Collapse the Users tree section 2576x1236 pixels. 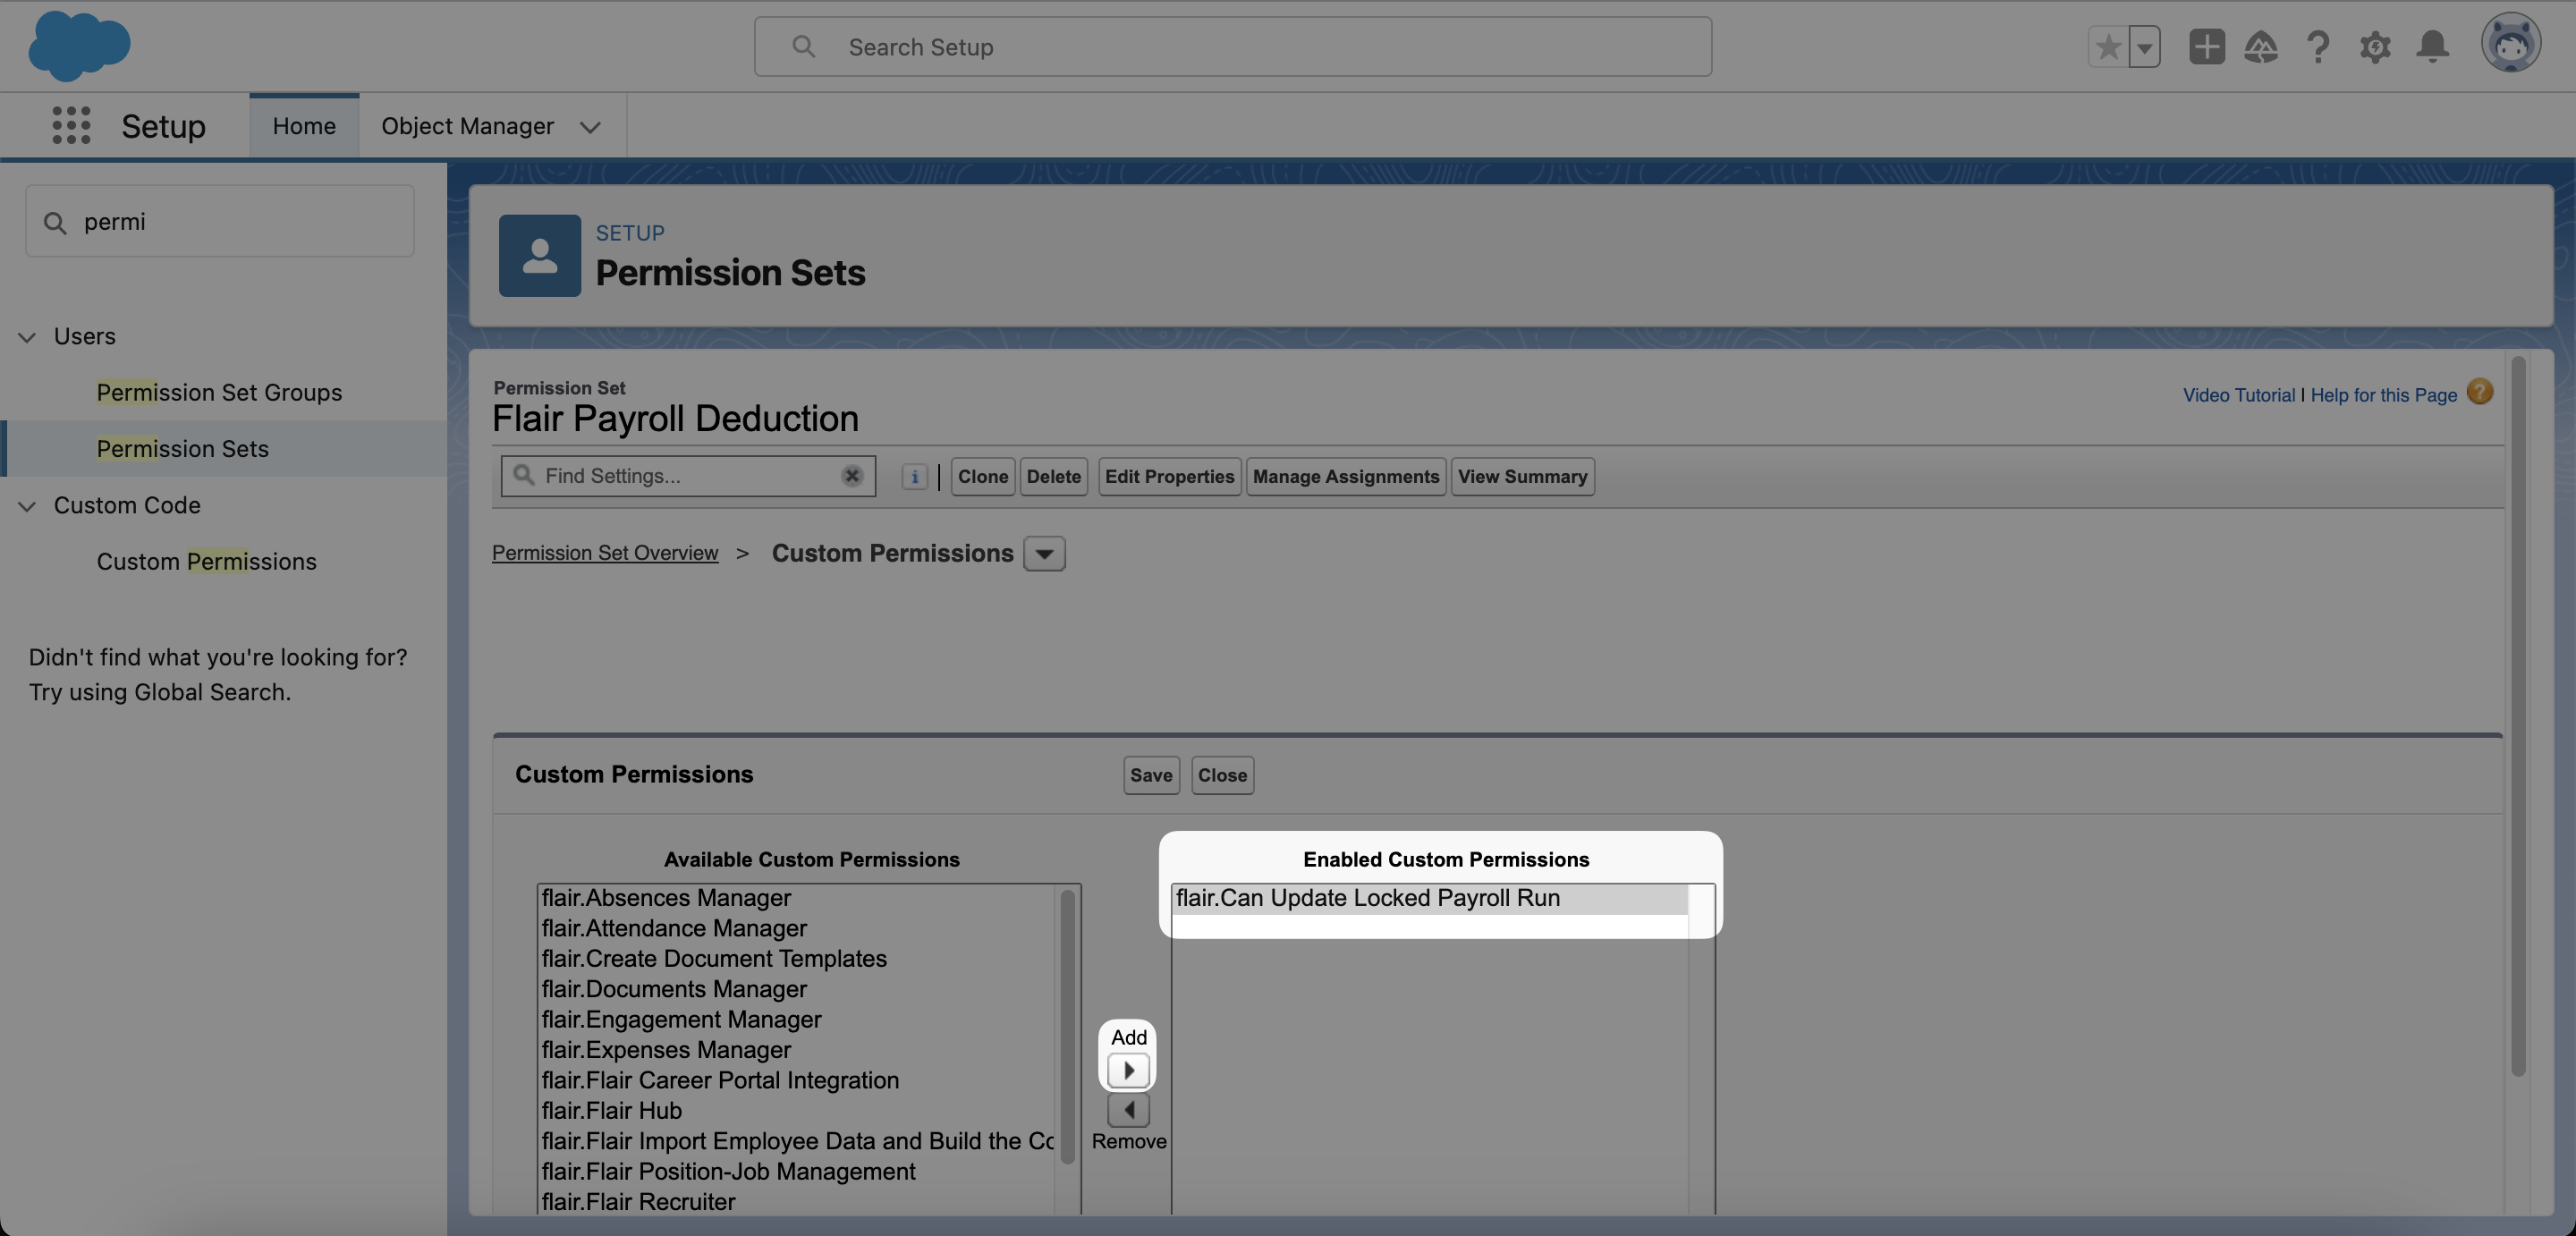tap(27, 337)
